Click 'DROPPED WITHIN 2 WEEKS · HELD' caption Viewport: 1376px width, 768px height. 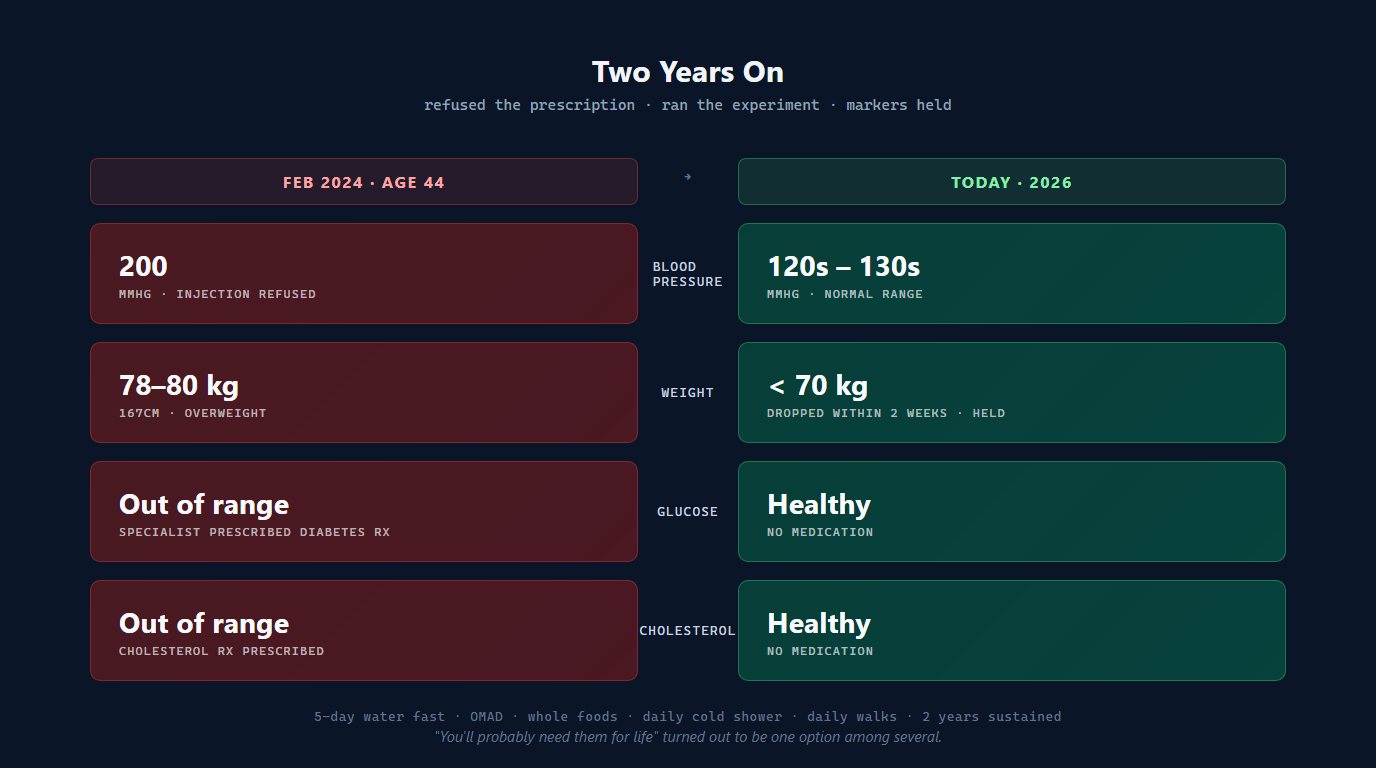click(x=886, y=413)
